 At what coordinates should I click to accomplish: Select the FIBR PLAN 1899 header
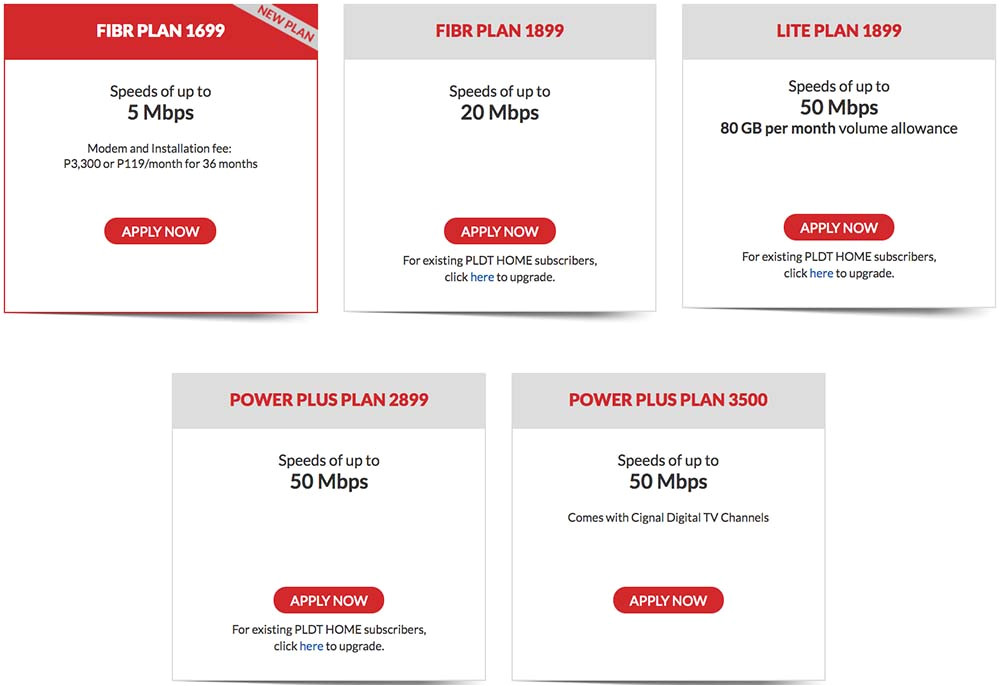click(500, 31)
